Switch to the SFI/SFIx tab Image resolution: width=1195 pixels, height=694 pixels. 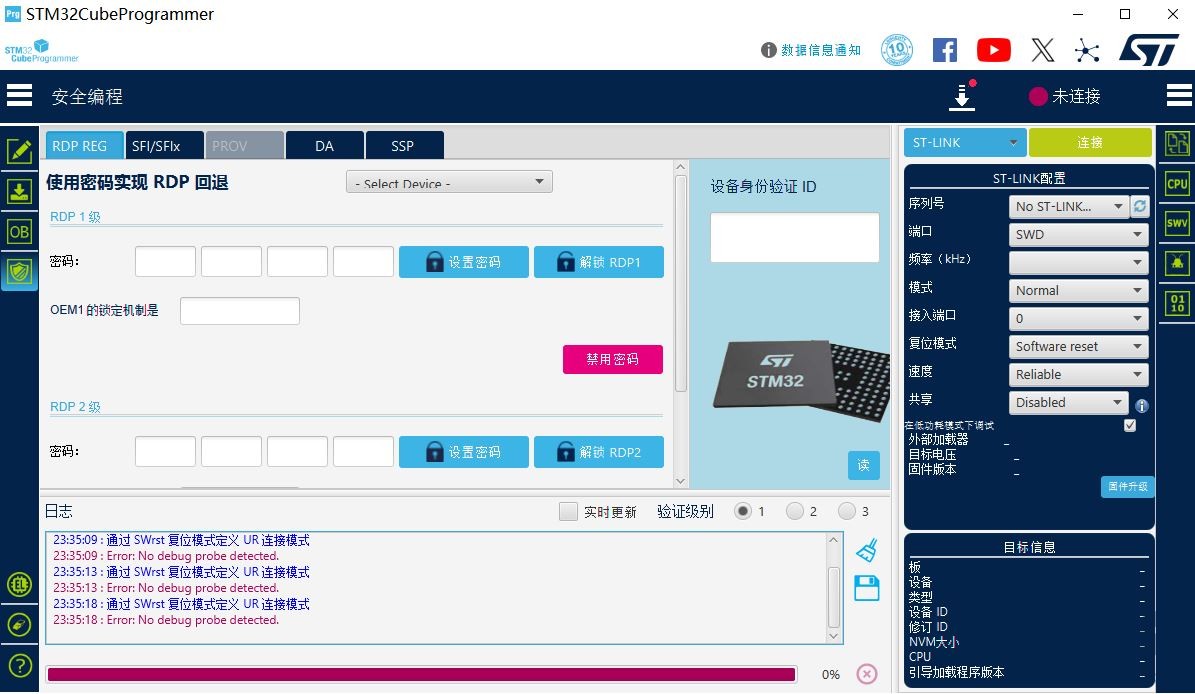(x=165, y=146)
